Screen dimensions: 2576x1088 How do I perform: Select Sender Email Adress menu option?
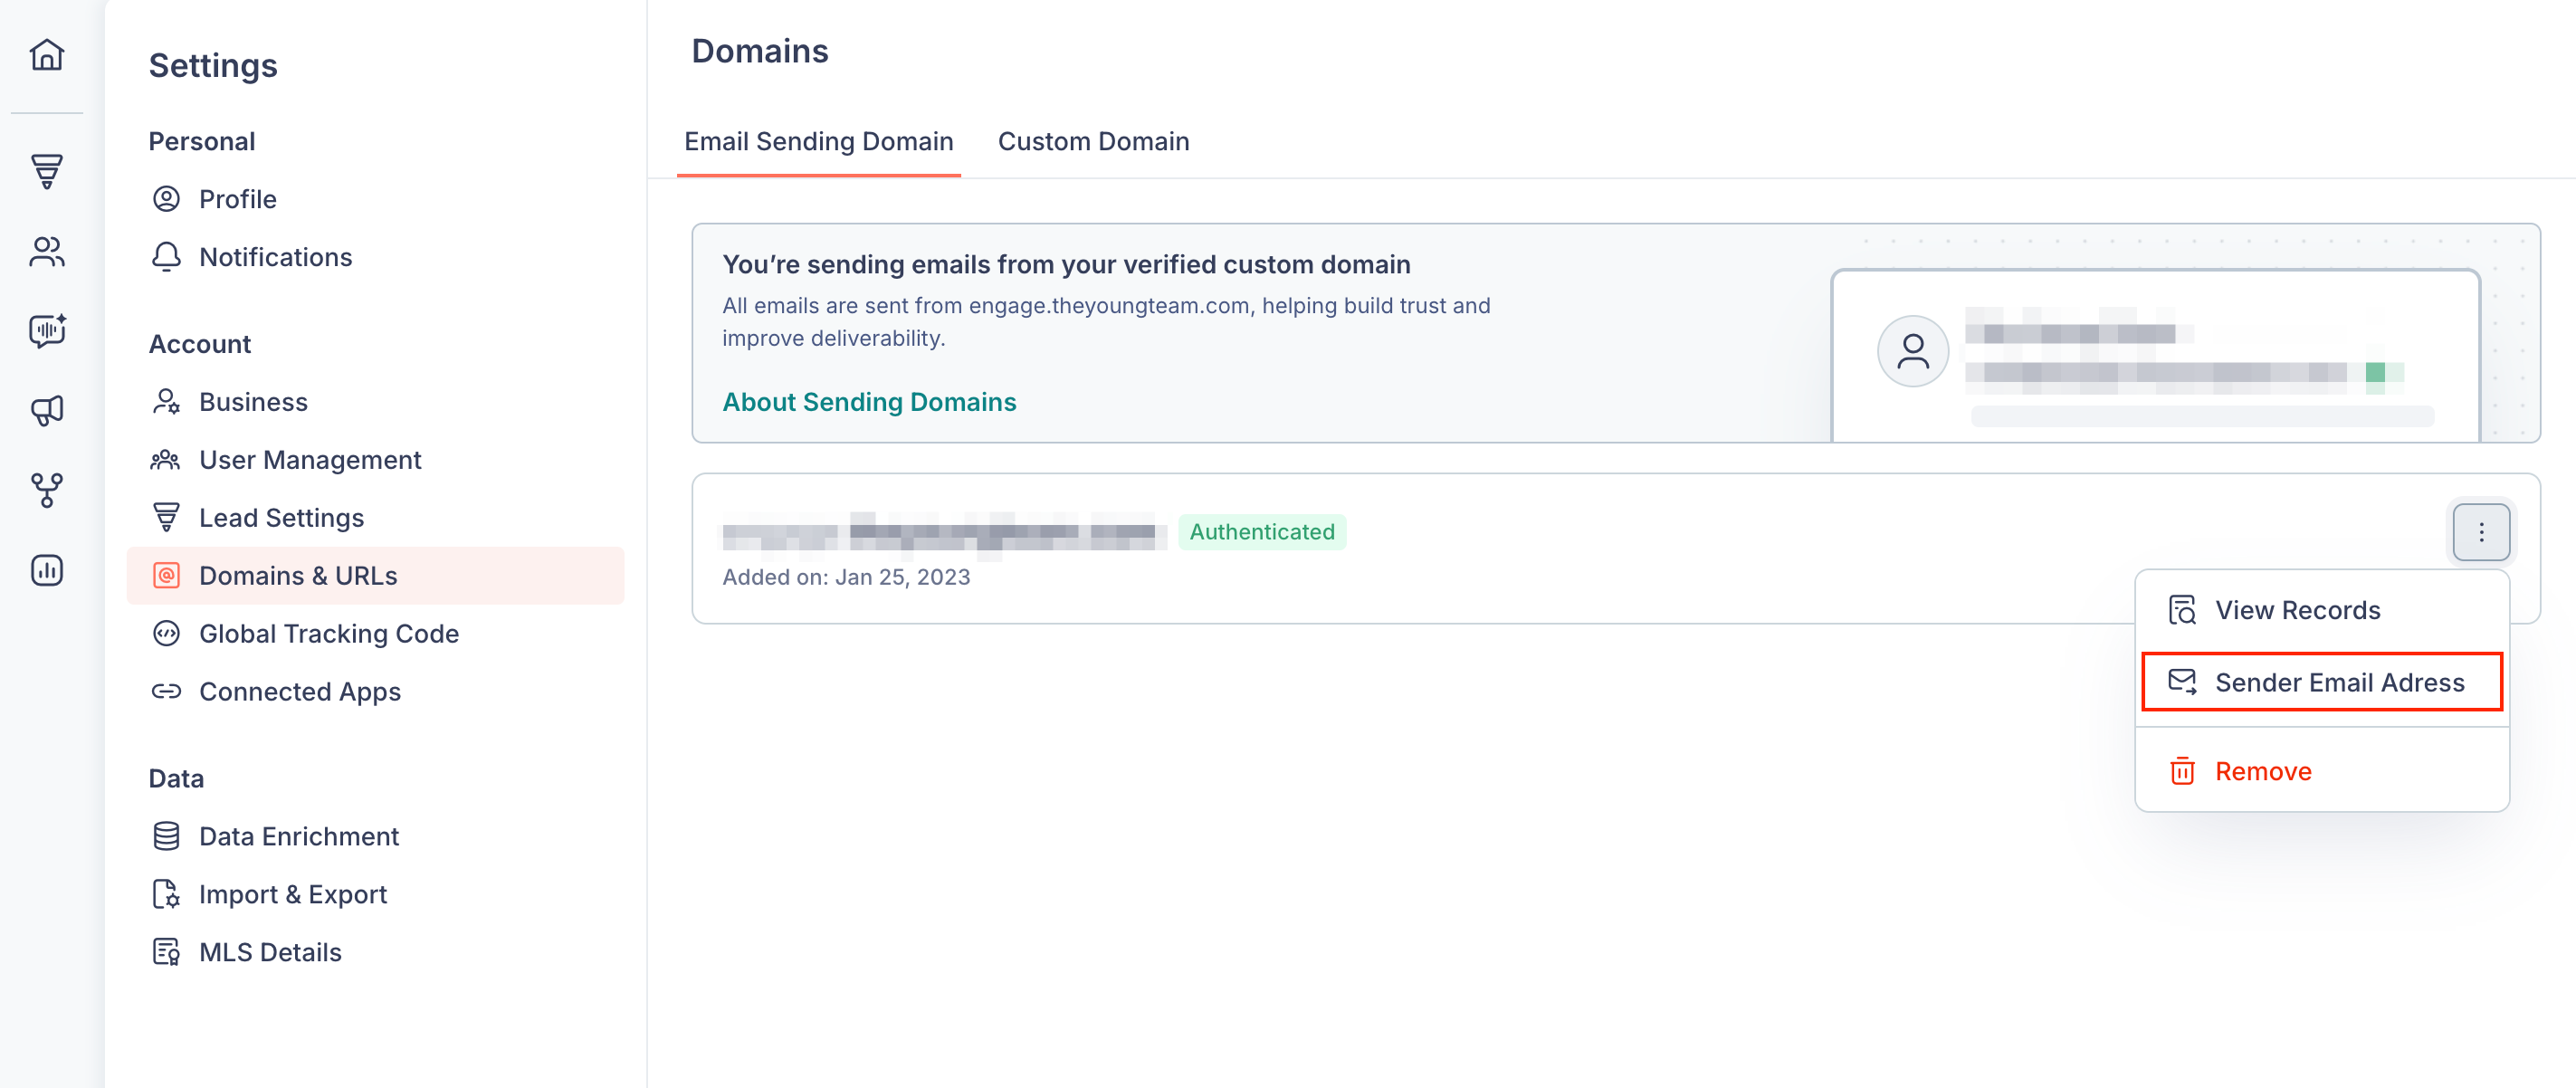pyautogui.click(x=2321, y=682)
